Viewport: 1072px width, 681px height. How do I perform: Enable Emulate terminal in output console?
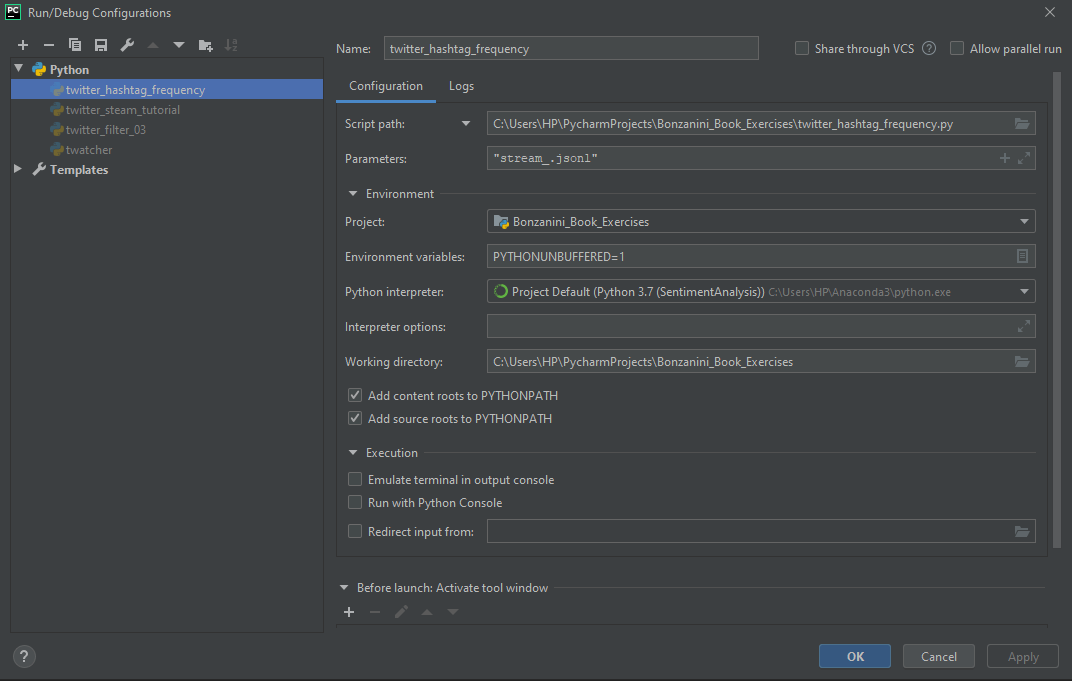point(355,479)
